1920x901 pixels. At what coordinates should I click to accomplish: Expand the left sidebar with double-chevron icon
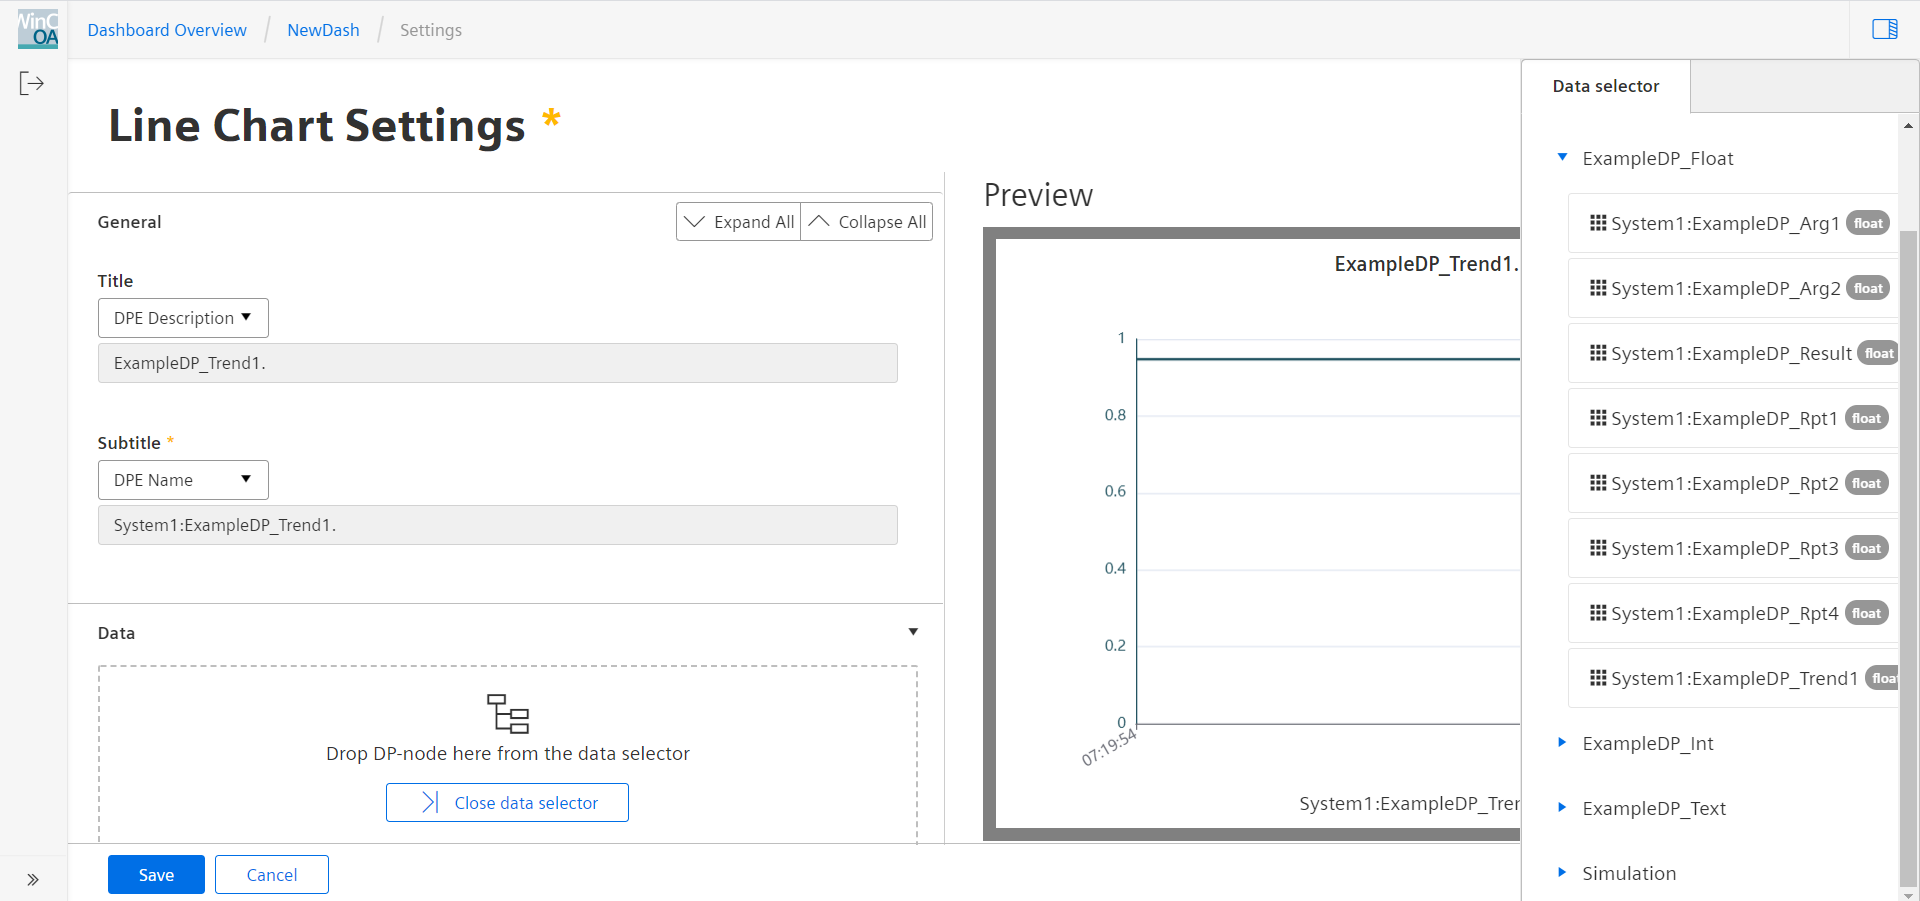point(33,880)
